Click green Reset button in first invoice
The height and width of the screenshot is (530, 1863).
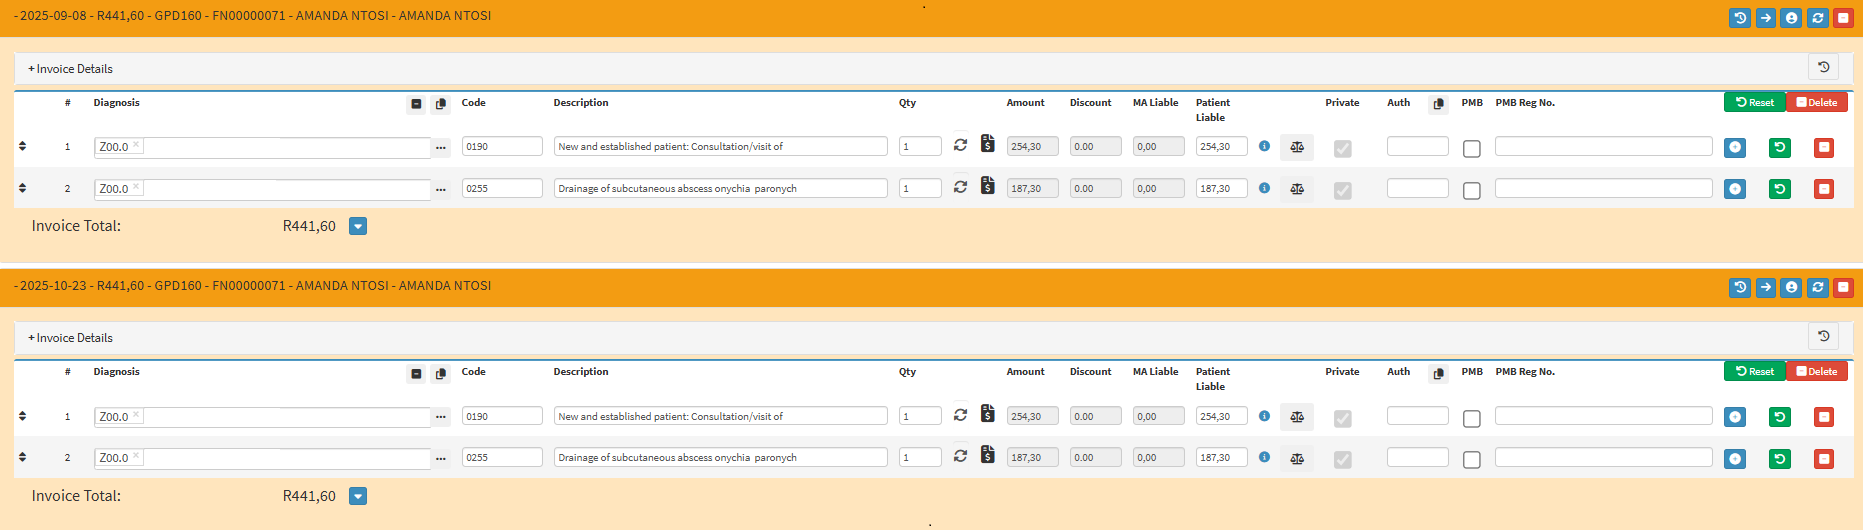1754,102
